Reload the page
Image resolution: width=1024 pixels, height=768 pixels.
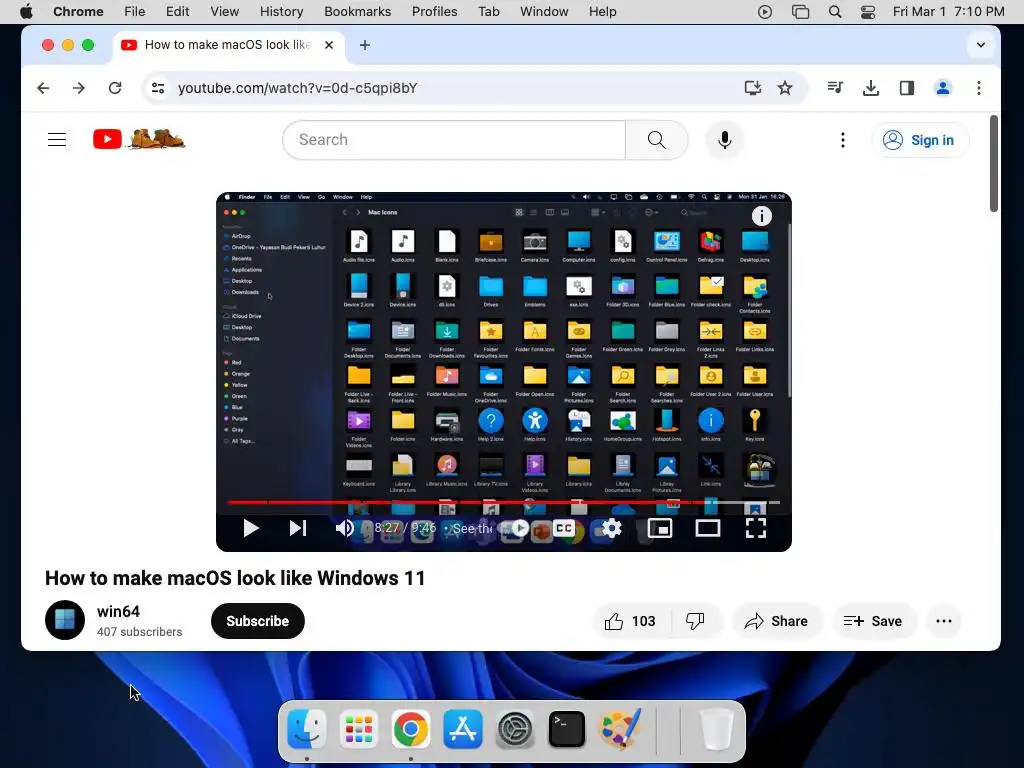click(x=115, y=88)
